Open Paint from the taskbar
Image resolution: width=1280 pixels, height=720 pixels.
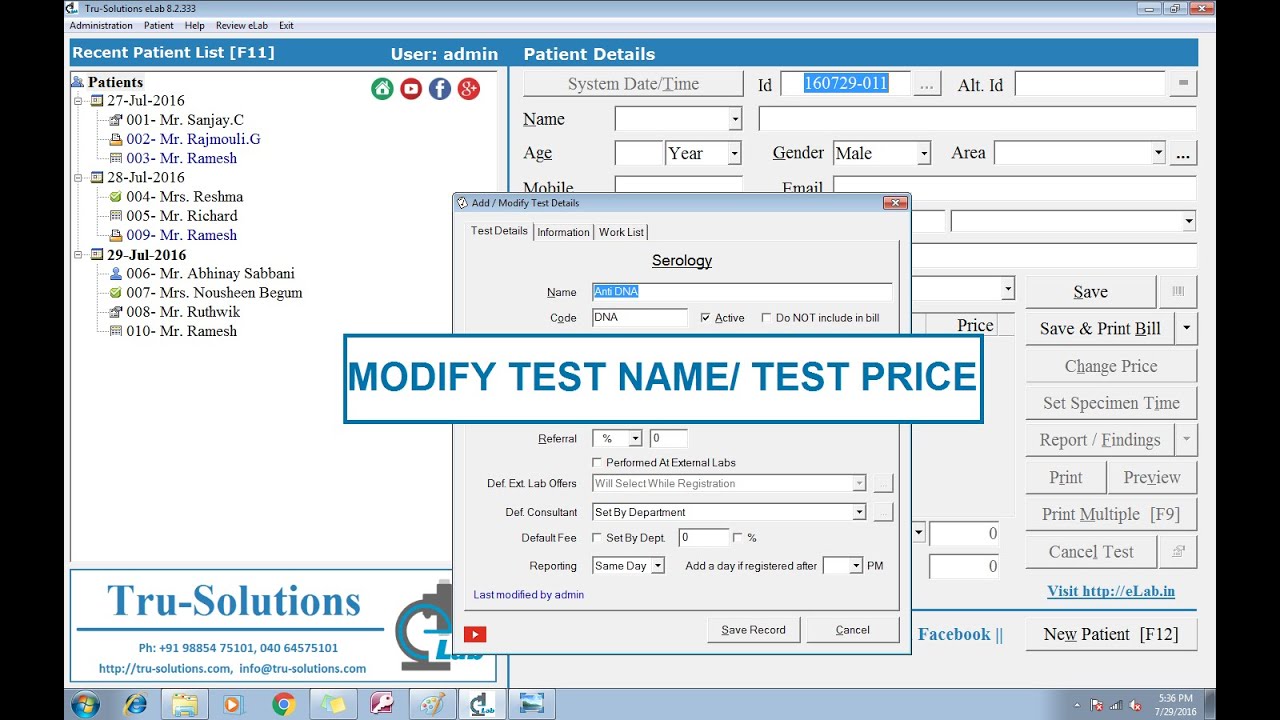click(432, 704)
